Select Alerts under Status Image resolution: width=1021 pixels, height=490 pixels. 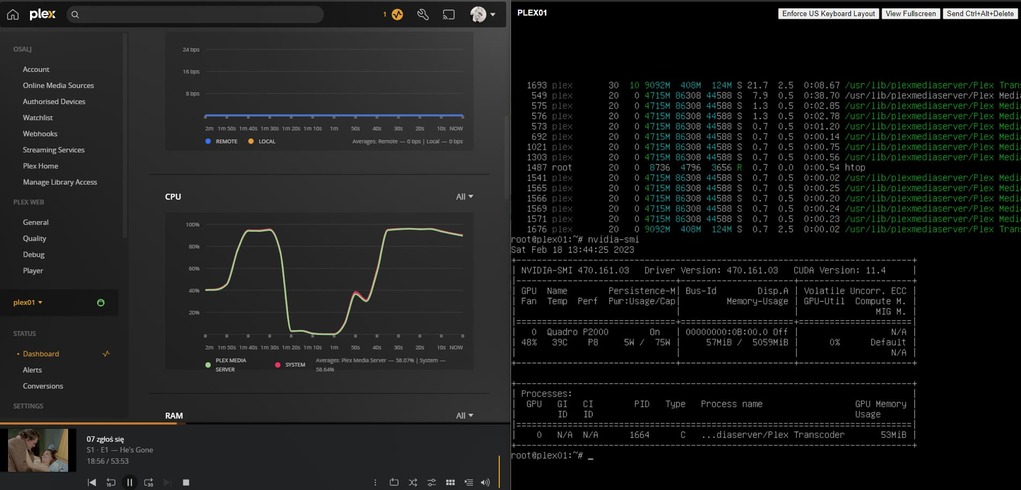point(33,370)
